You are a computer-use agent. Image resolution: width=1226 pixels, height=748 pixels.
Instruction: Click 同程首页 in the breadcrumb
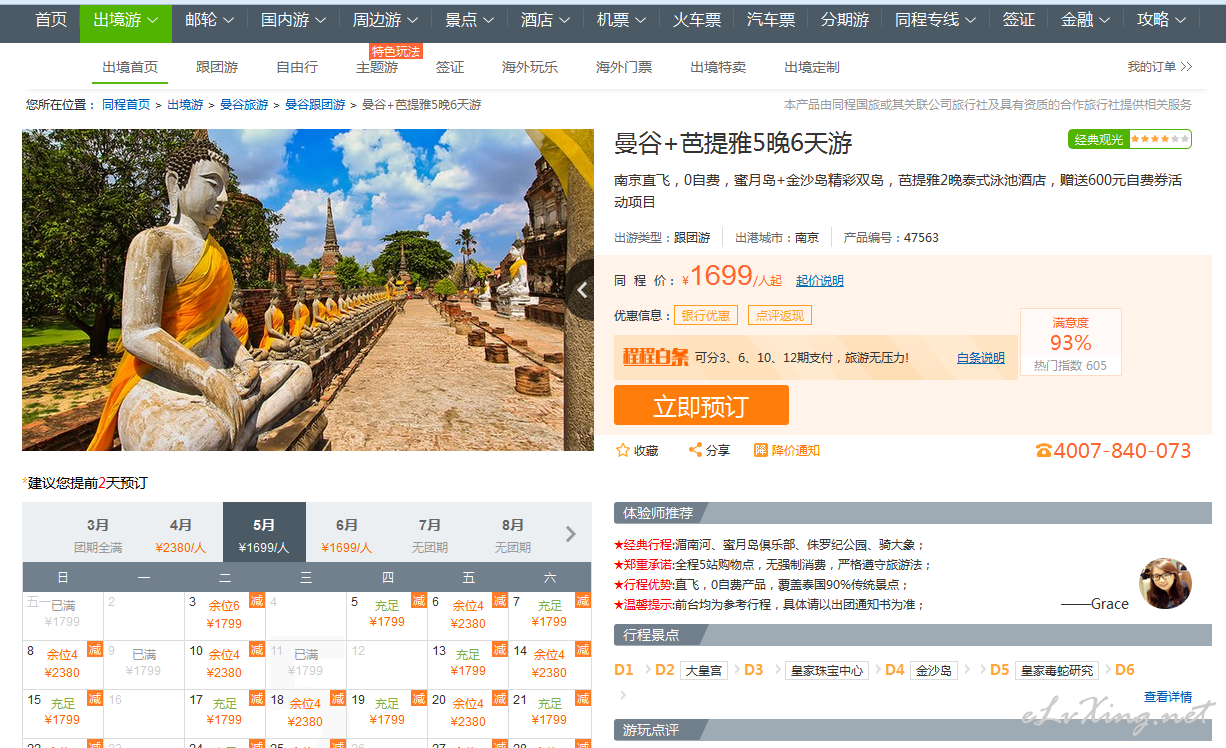point(126,104)
